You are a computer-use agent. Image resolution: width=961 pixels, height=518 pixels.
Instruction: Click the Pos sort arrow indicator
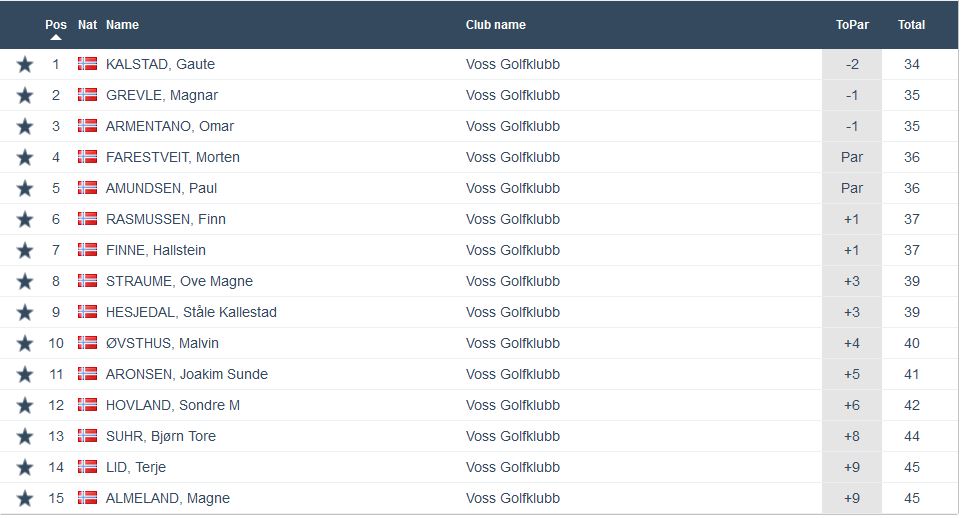(56, 38)
